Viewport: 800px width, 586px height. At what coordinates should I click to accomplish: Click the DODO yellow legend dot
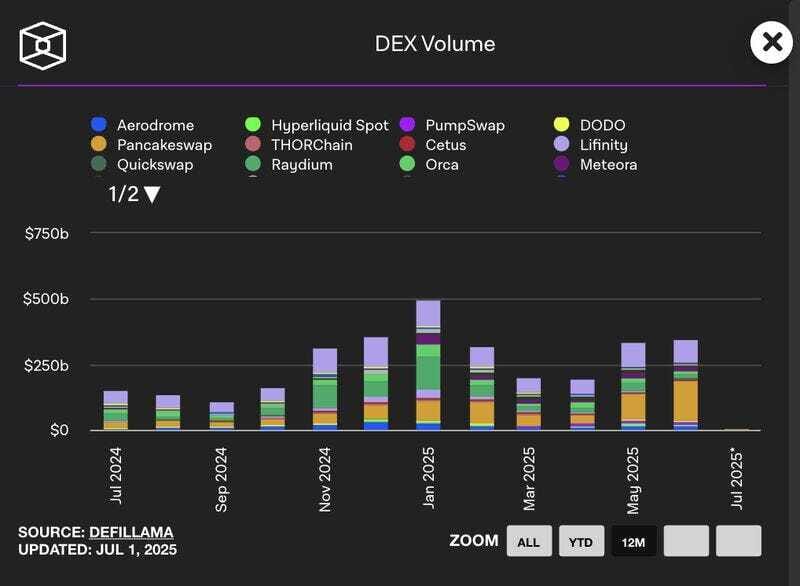(561, 124)
